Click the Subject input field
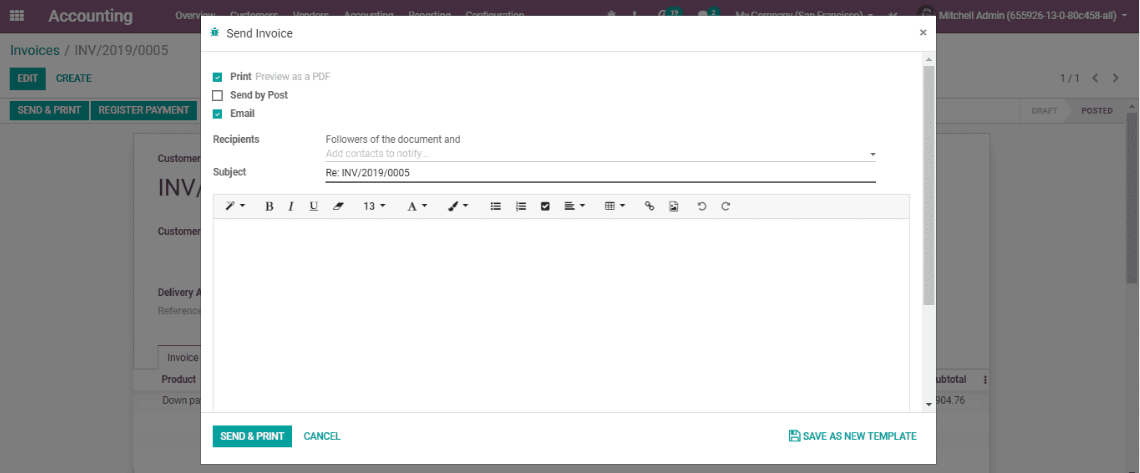1140x473 pixels. (x=601, y=173)
